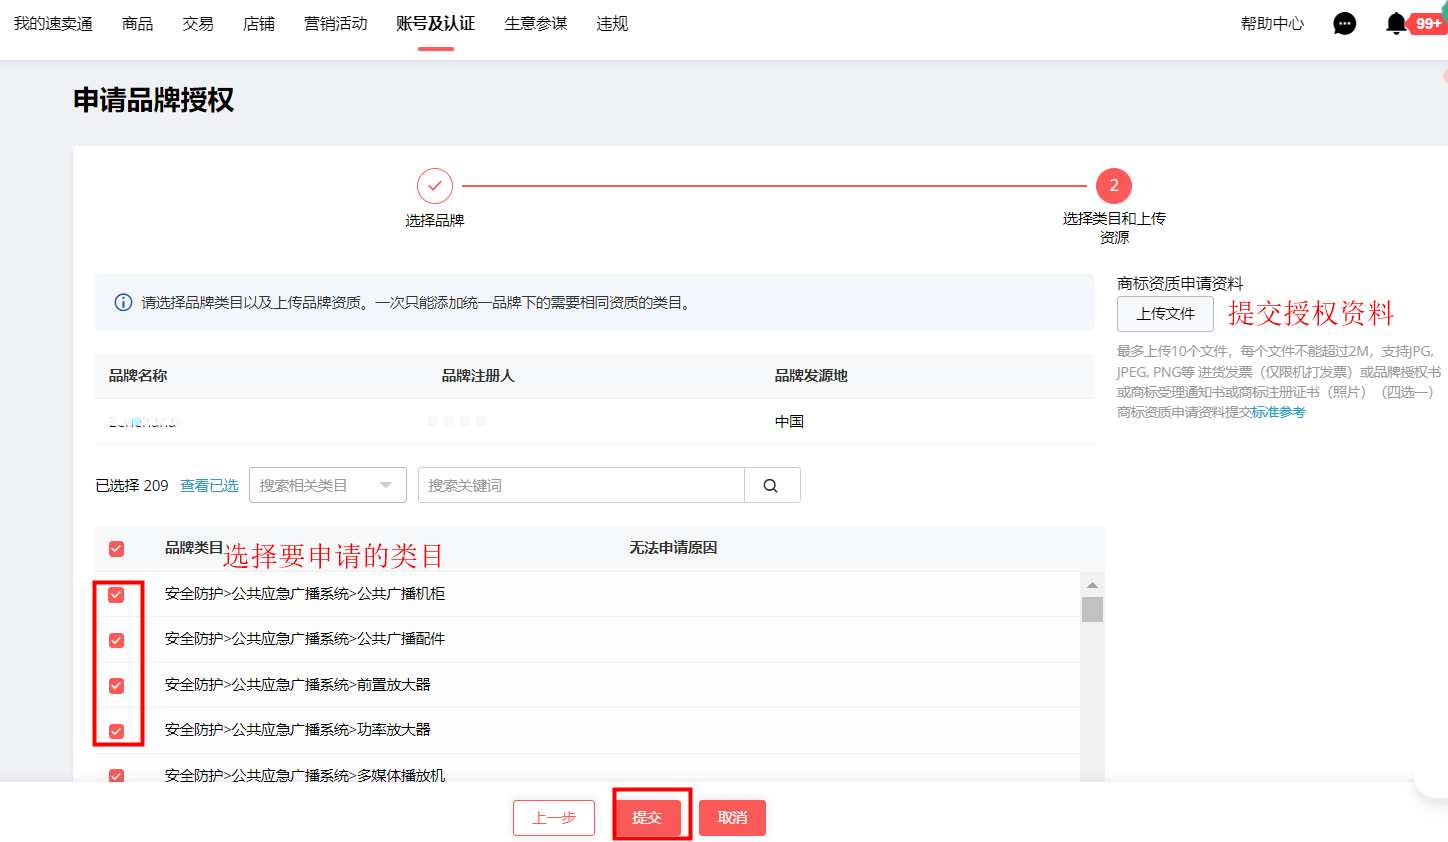Image resolution: width=1448 pixels, height=842 pixels.
Task: Click the 搜索关键词 input field
Action: pyautogui.click(x=581, y=485)
